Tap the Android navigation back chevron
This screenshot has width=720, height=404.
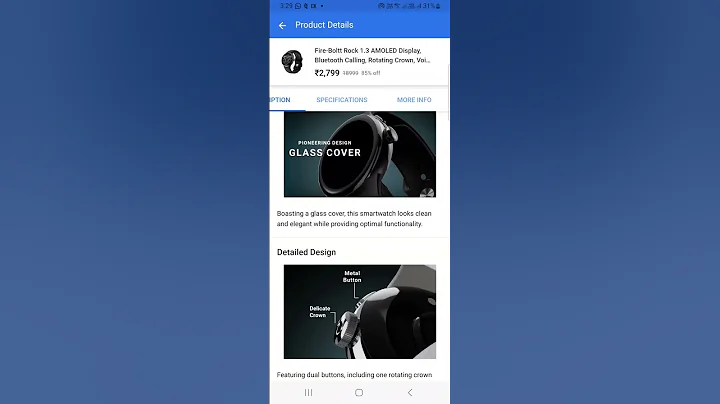point(410,393)
